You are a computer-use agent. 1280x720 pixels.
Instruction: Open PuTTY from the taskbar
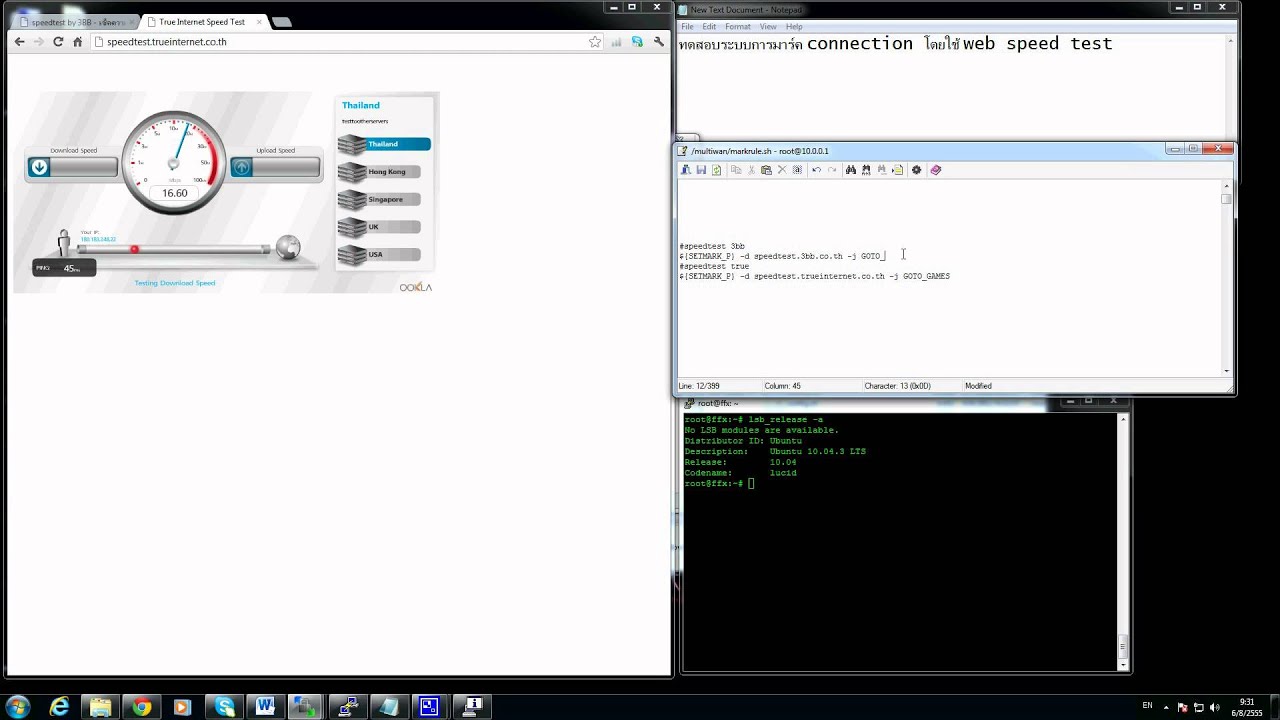coord(347,707)
